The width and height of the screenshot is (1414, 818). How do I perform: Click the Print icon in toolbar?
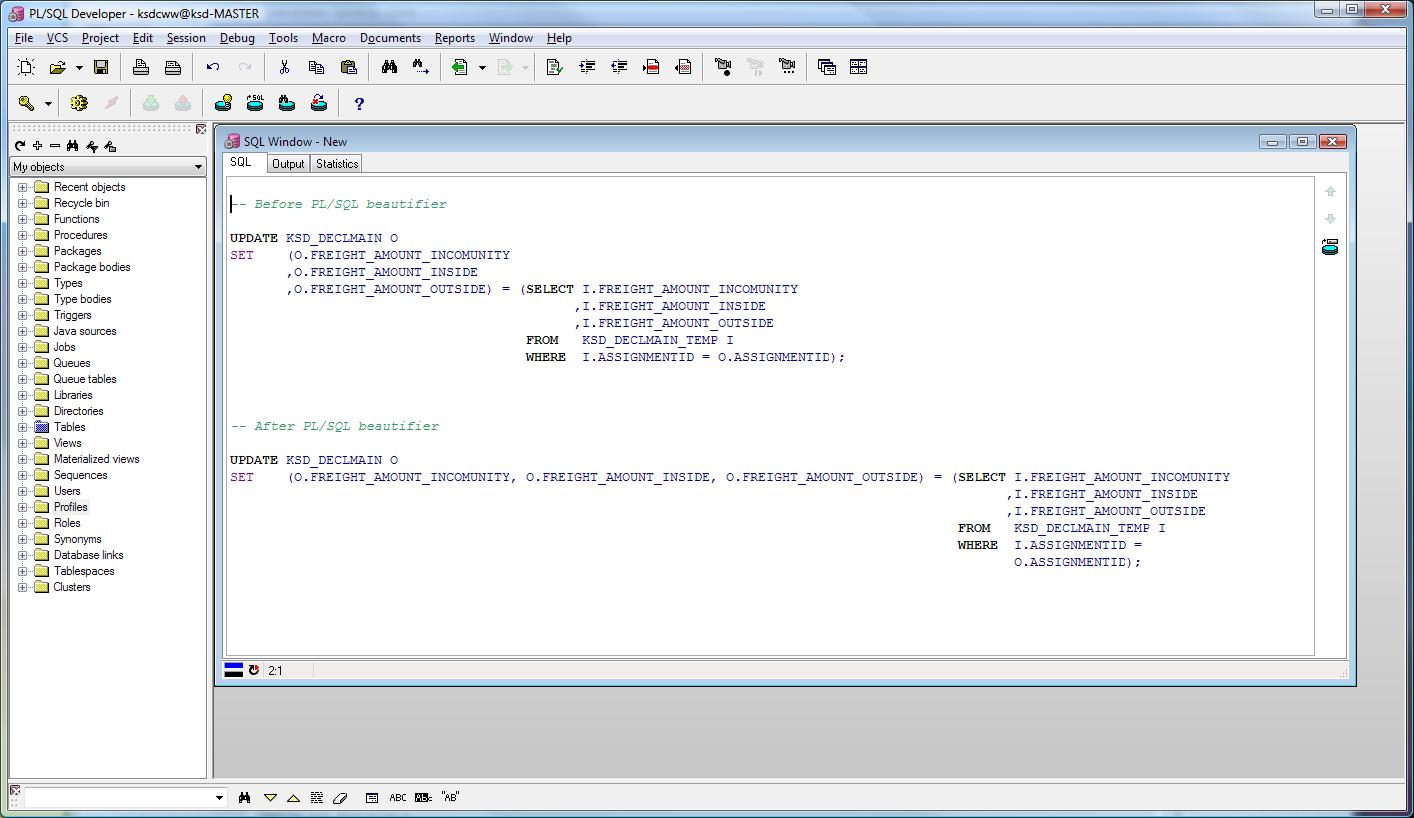[x=141, y=67]
